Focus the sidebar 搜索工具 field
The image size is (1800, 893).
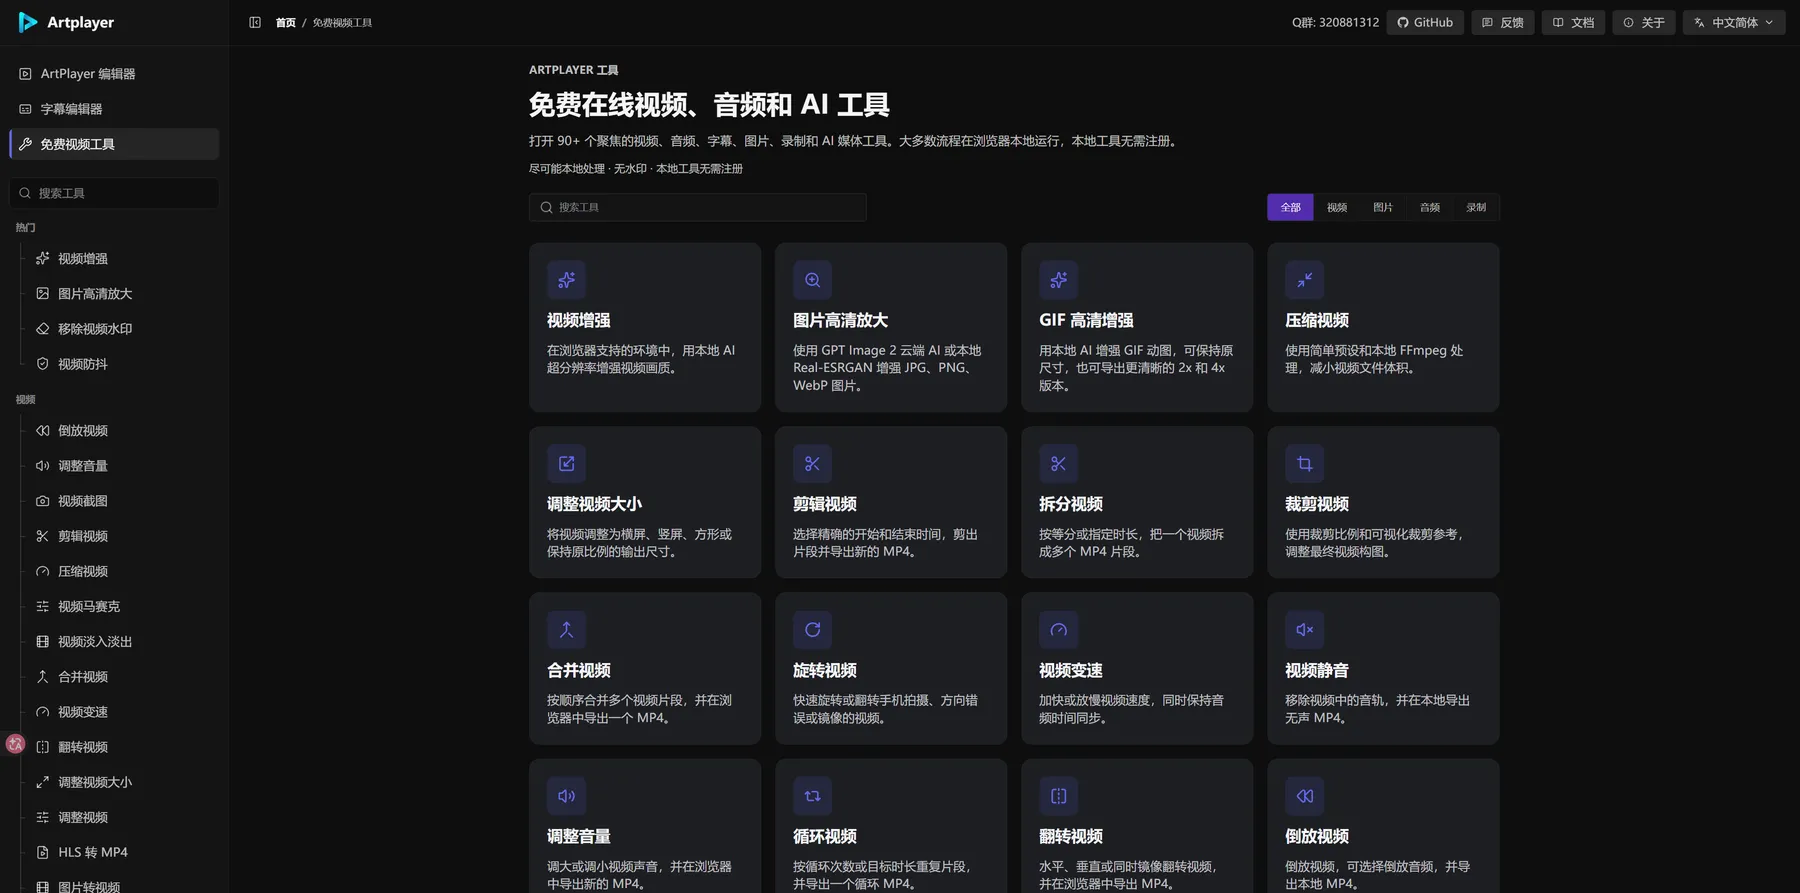point(114,193)
